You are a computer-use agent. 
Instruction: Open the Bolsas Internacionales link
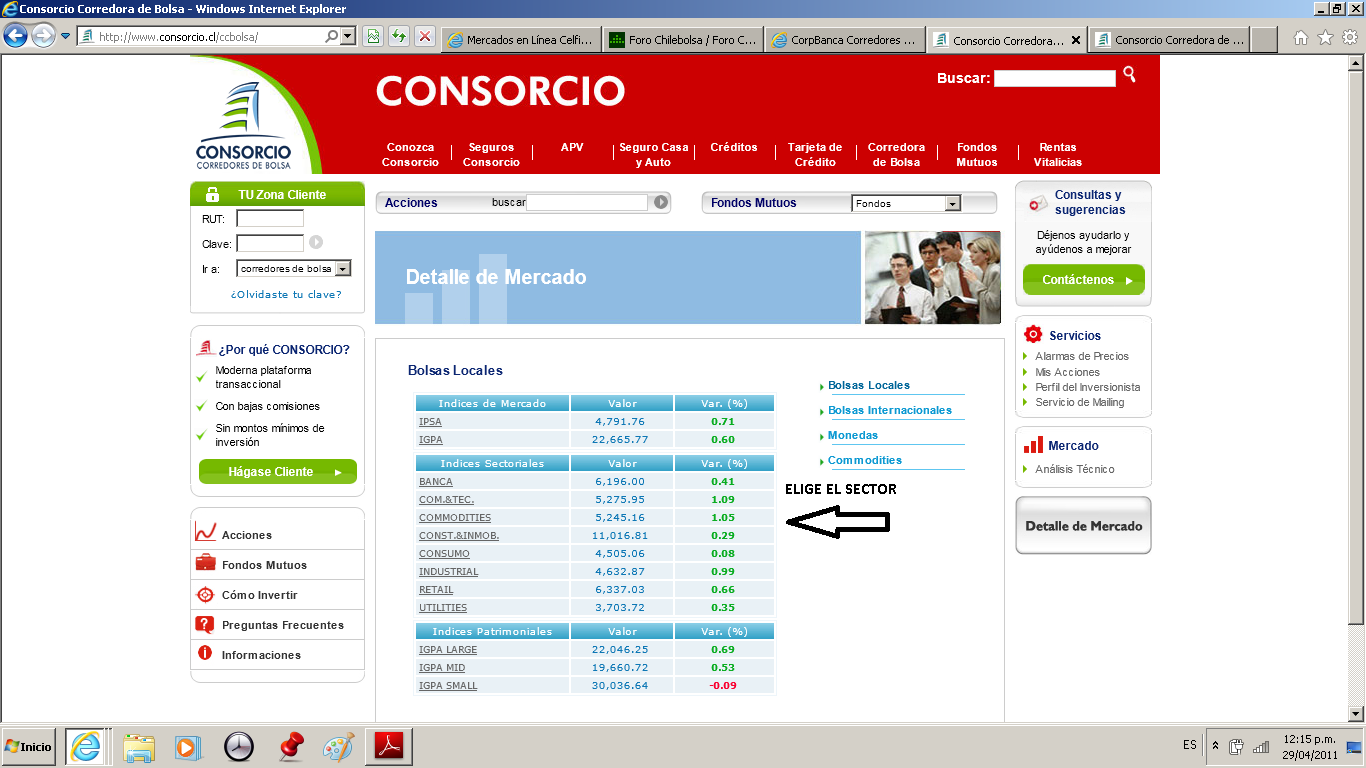coord(890,410)
